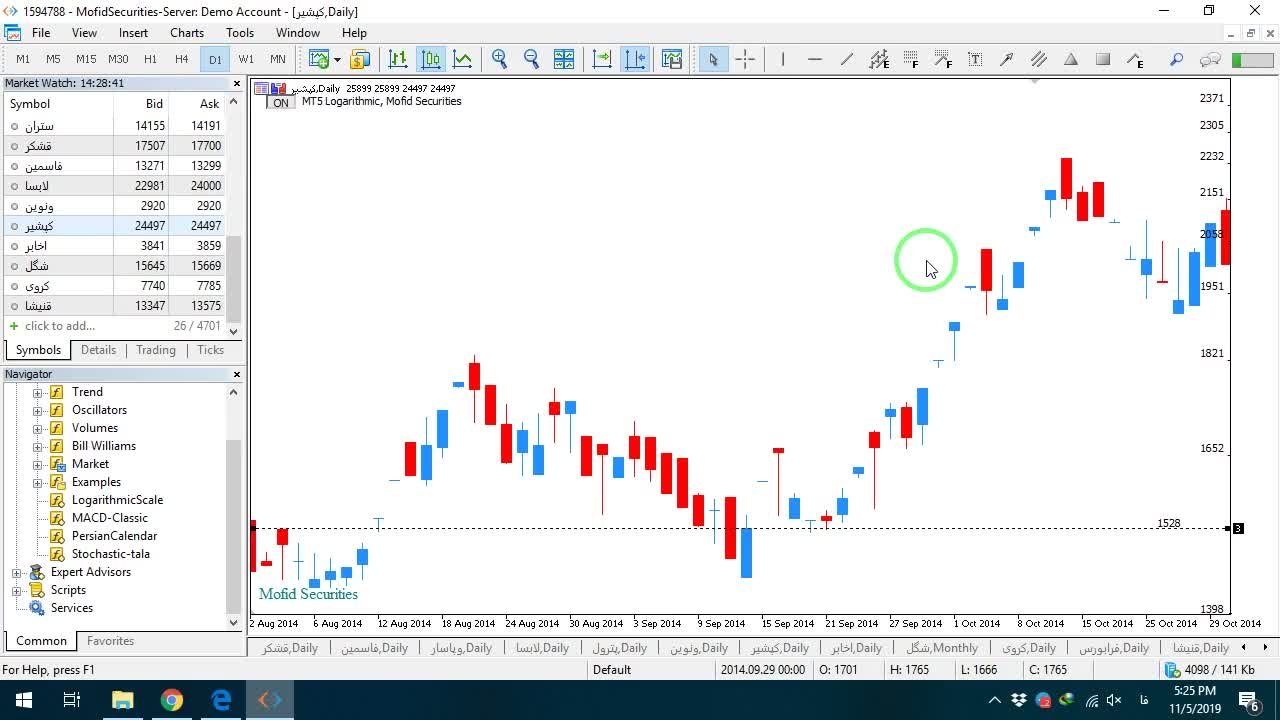Switch timeframe to MN monthly
Image resolution: width=1280 pixels, height=720 pixels.
point(278,59)
